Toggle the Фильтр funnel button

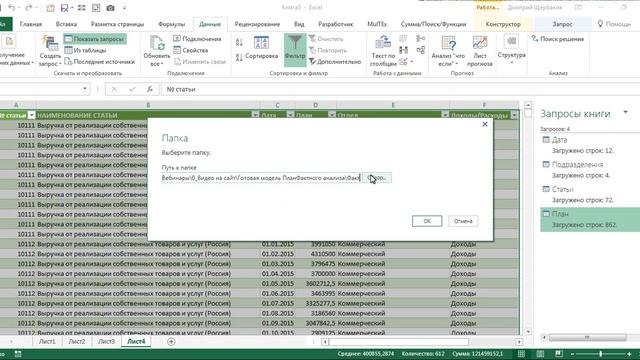tap(295, 50)
